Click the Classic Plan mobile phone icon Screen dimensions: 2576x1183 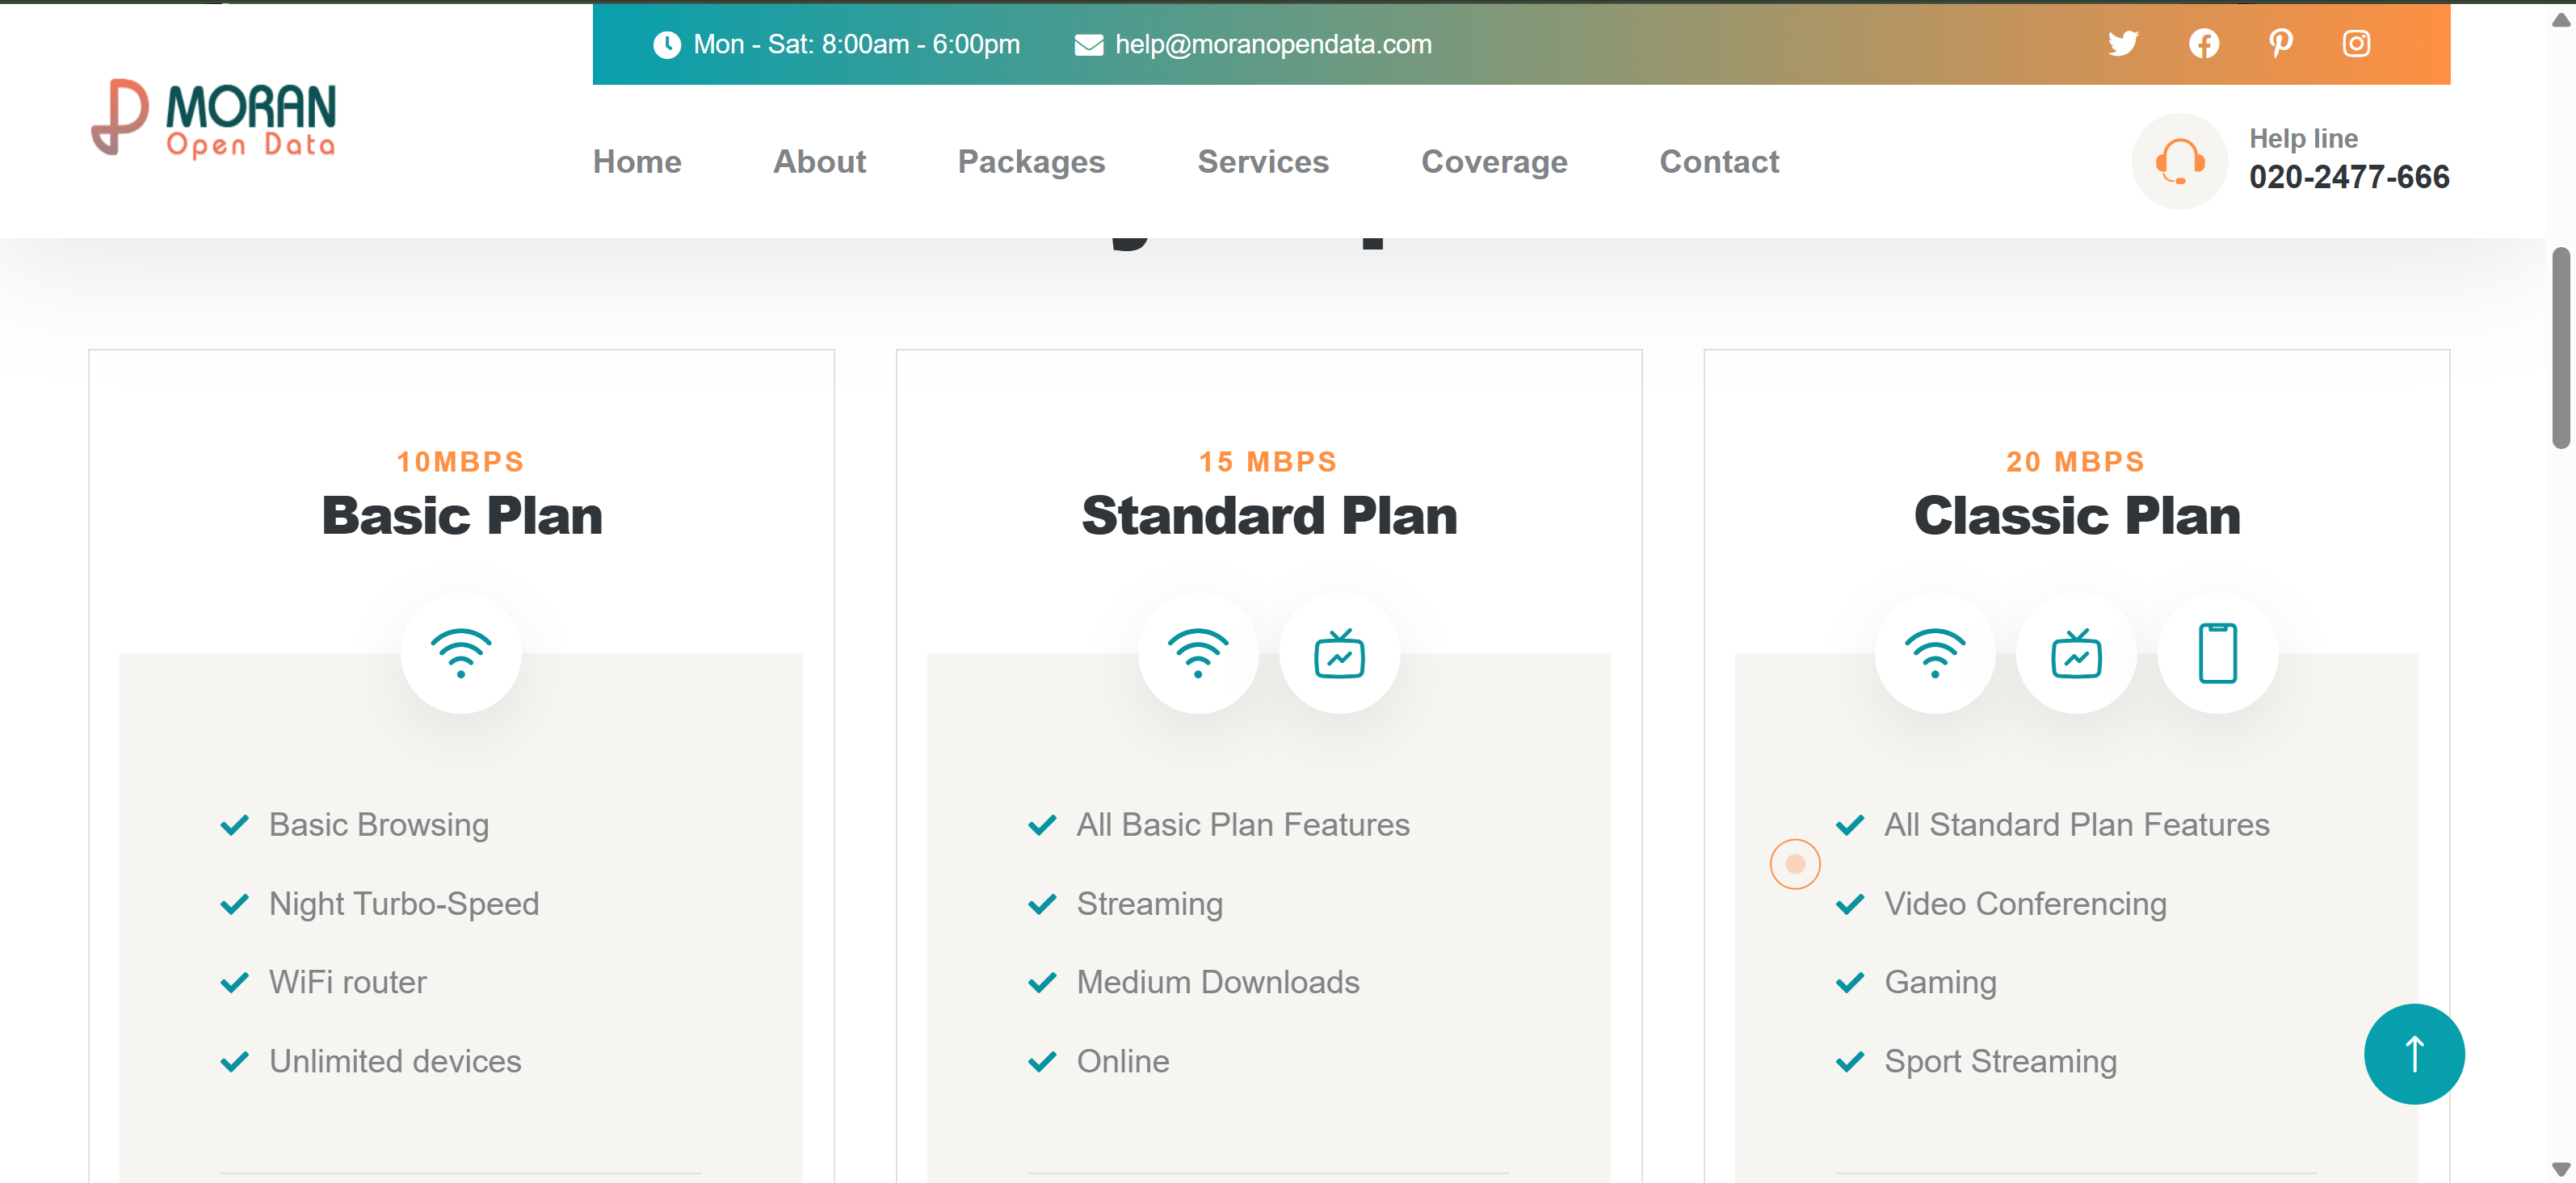tap(2217, 654)
